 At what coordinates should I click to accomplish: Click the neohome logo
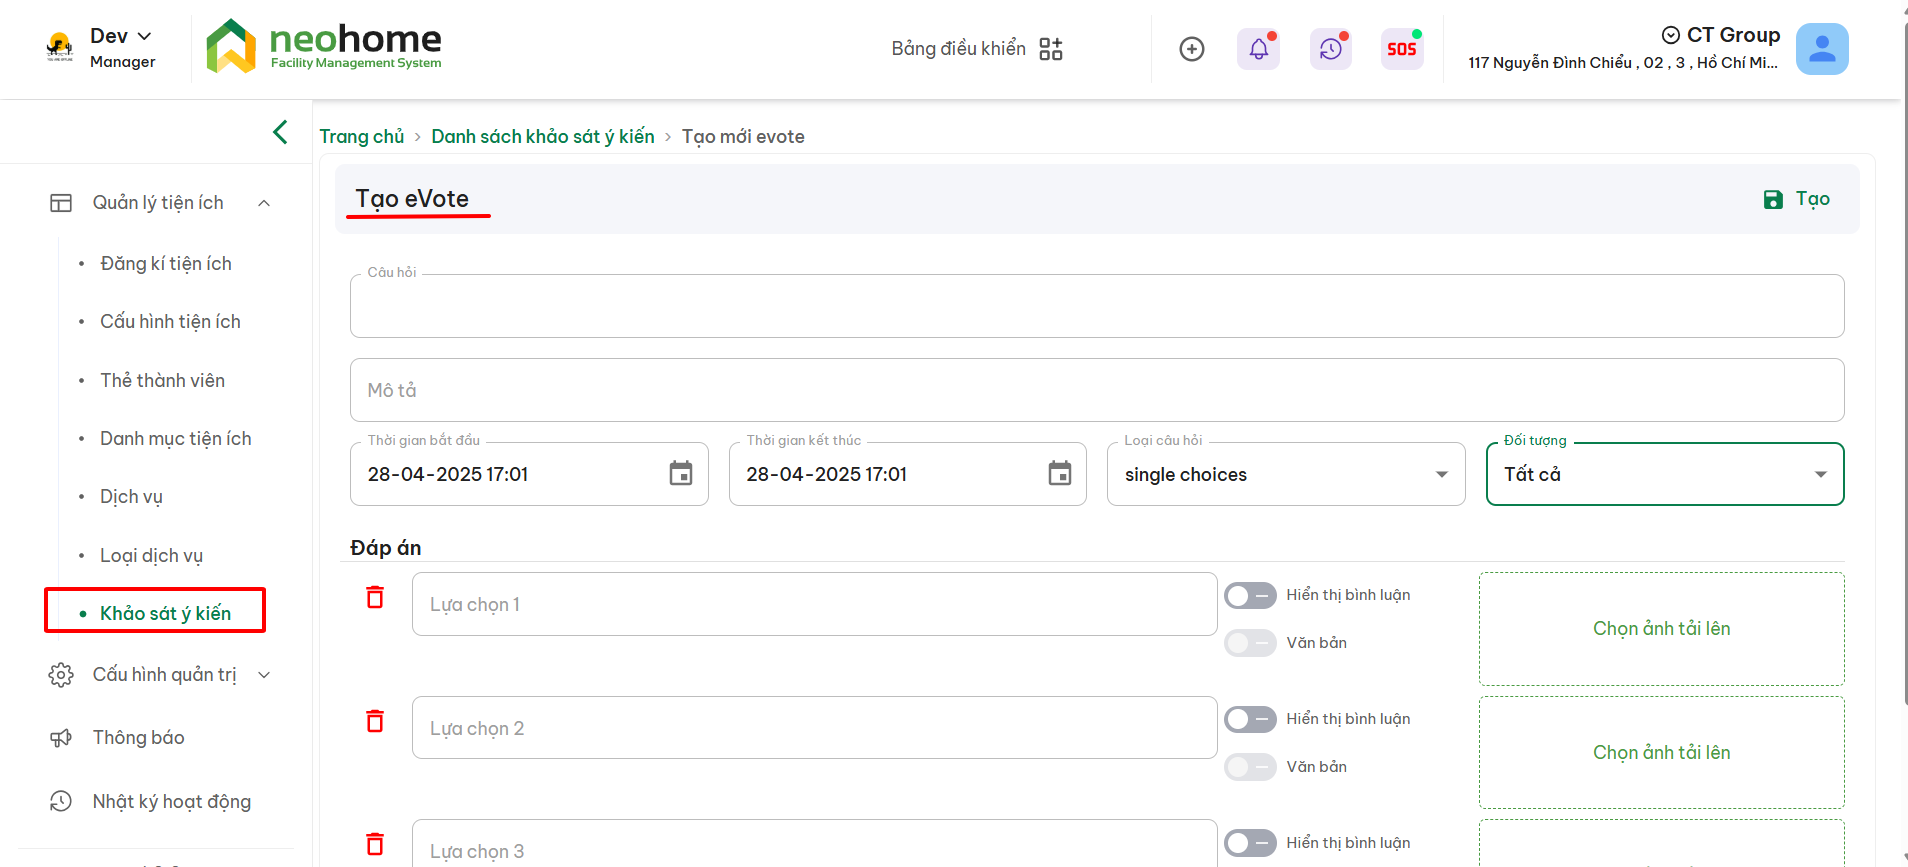323,46
